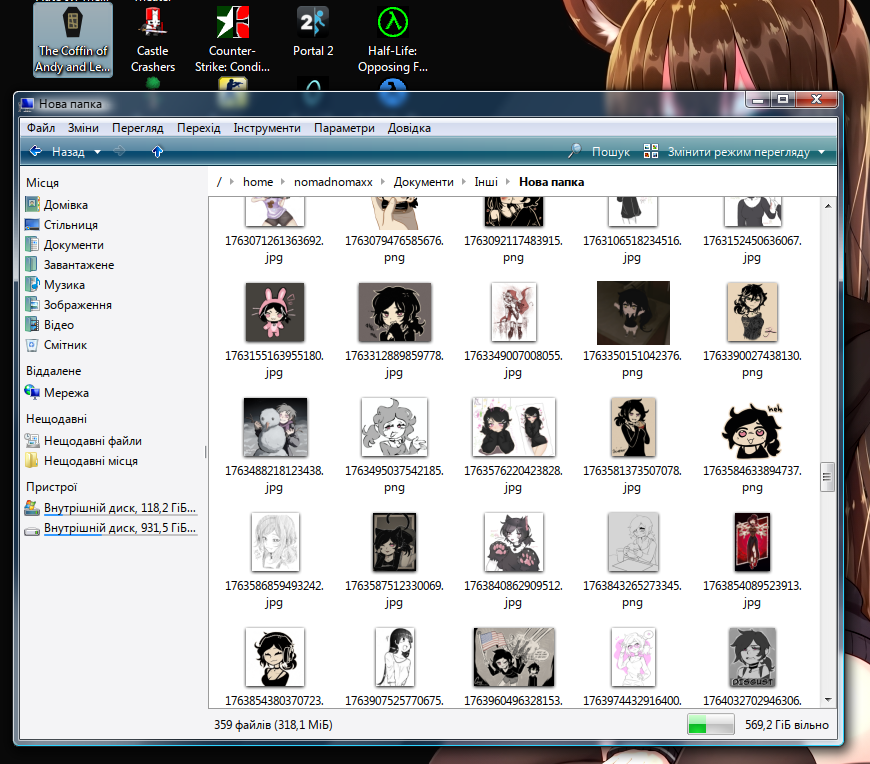This screenshot has height=764, width=870.
Task: Open Зображення icon in sidebar
Action: click(32, 304)
